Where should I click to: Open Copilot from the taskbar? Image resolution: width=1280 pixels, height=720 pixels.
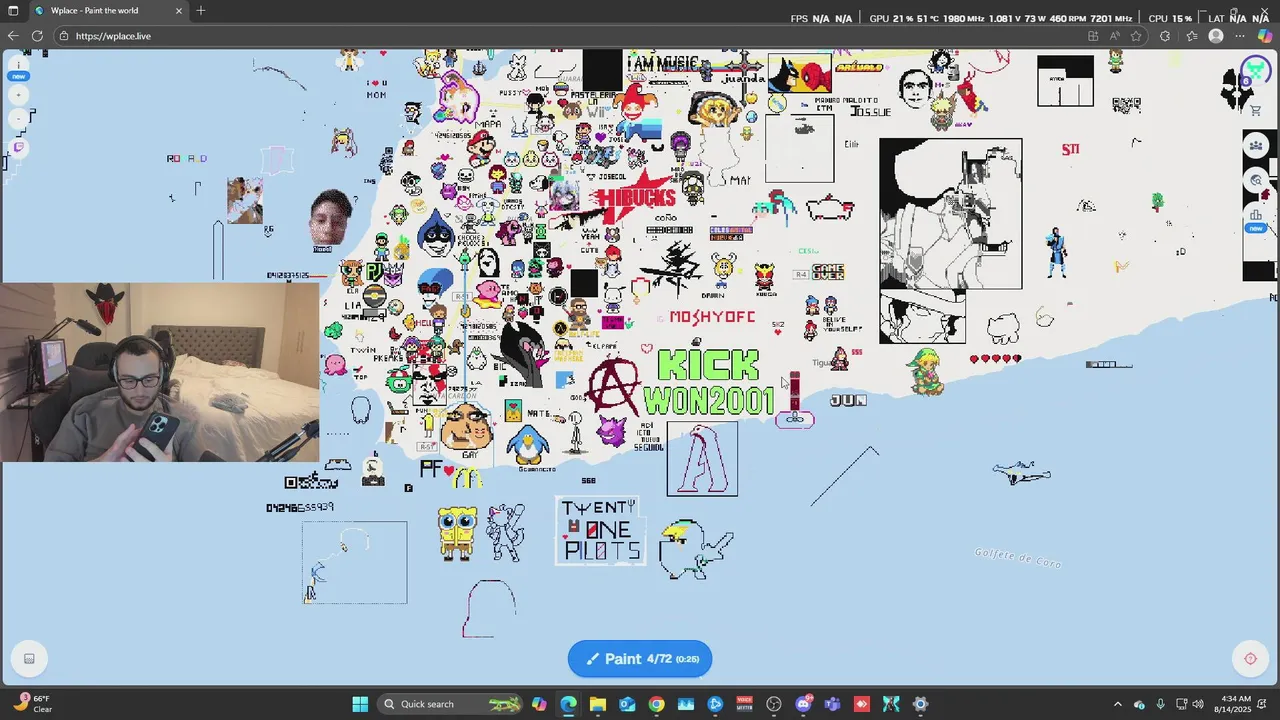pos(540,704)
